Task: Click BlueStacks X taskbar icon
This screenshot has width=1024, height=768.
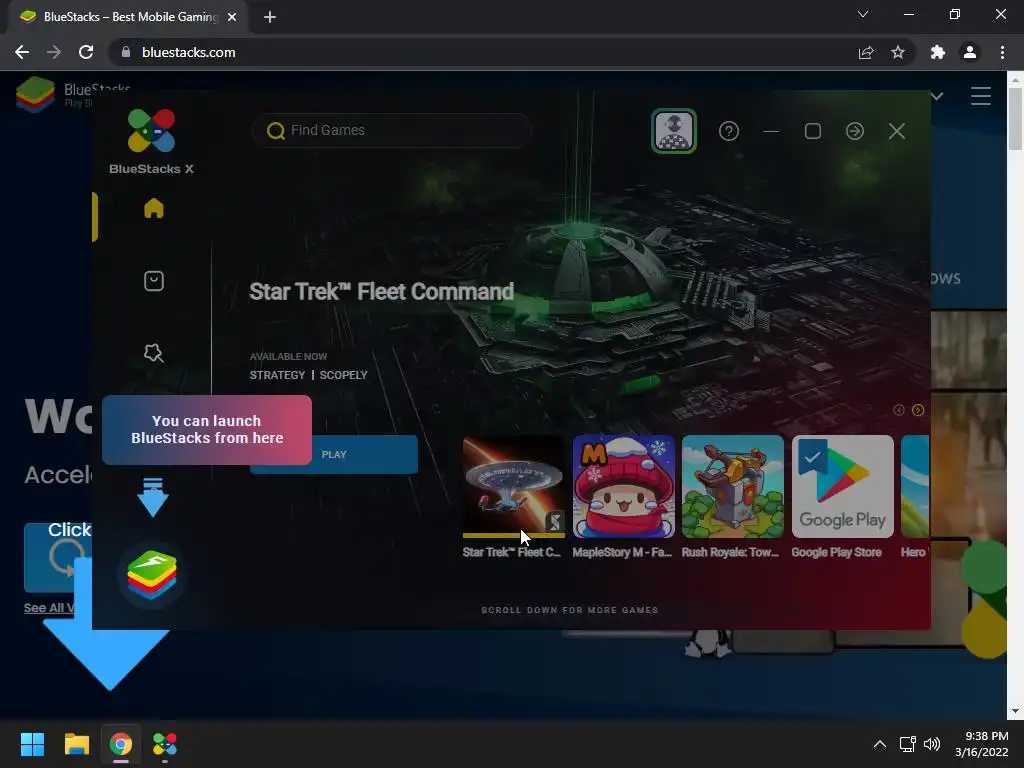Action: coord(165,744)
